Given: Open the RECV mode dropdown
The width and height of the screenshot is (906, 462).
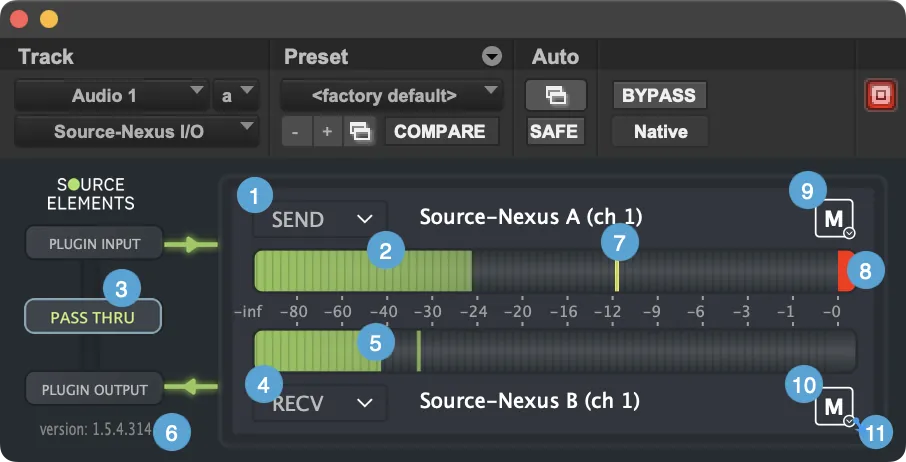Looking at the screenshot, I should (320, 403).
